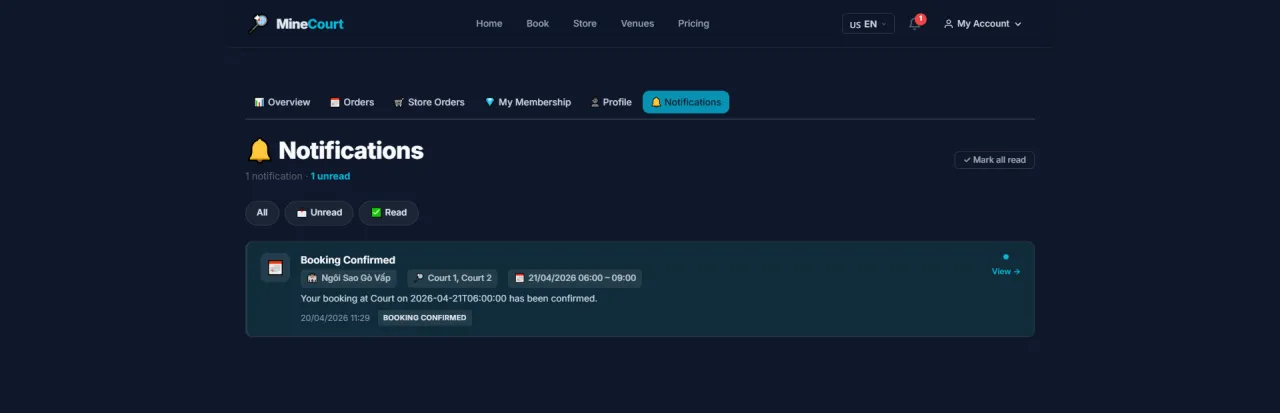1280x413 pixels.
Task: Click the BOOKING CONFIRMED status badge
Action: point(425,318)
